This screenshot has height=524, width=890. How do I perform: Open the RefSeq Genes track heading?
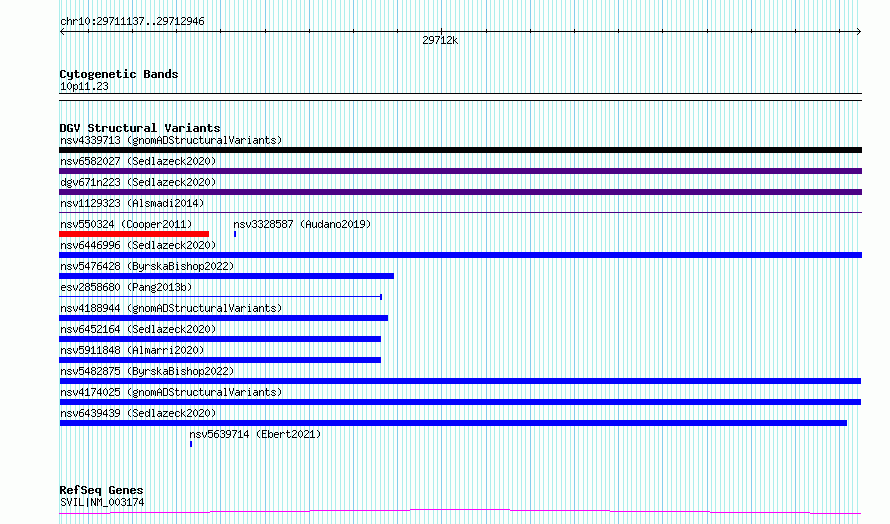coord(101,490)
